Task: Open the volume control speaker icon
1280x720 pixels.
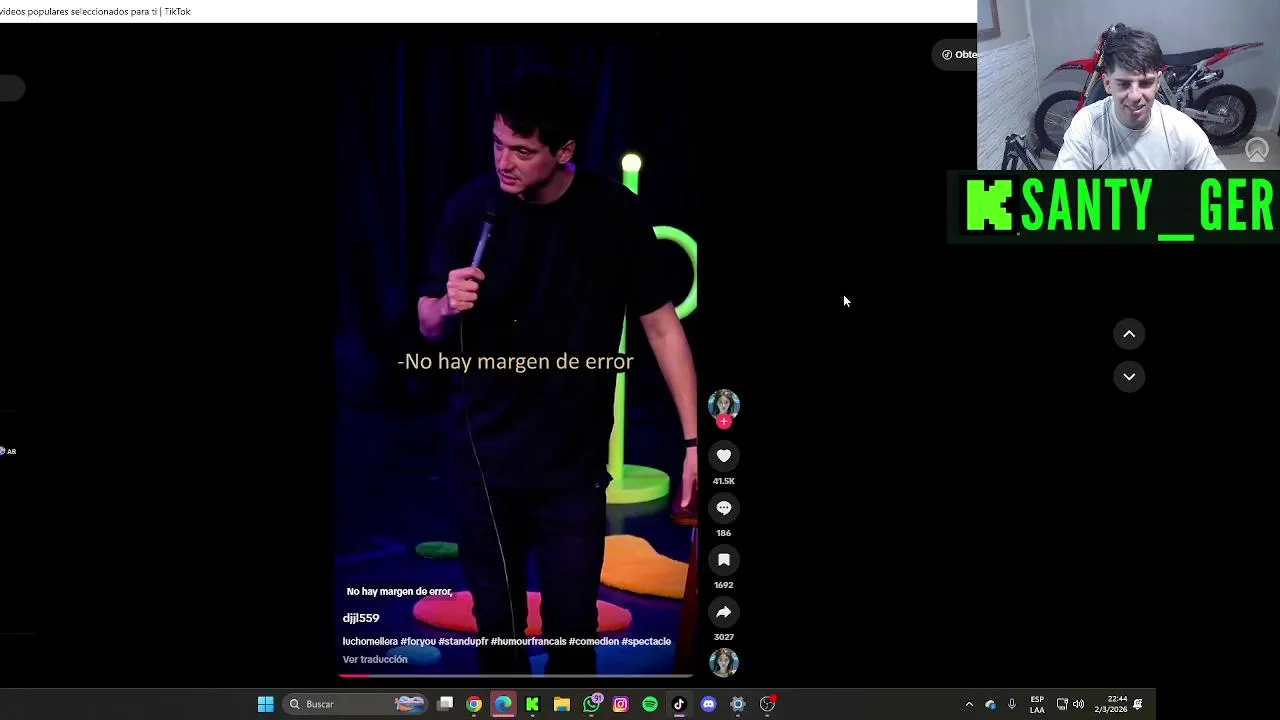Action: [x=1078, y=704]
